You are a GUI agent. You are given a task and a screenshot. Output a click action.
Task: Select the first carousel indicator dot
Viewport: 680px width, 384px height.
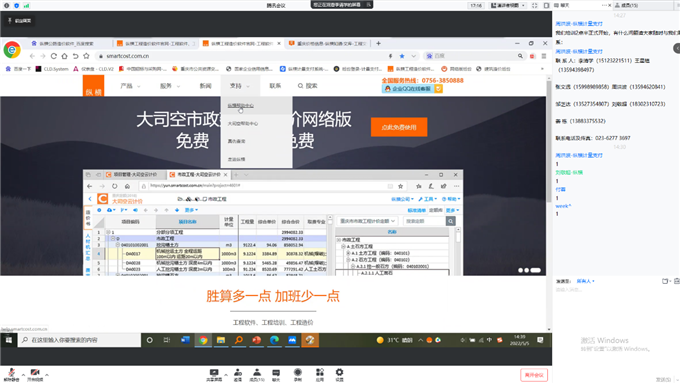520,270
